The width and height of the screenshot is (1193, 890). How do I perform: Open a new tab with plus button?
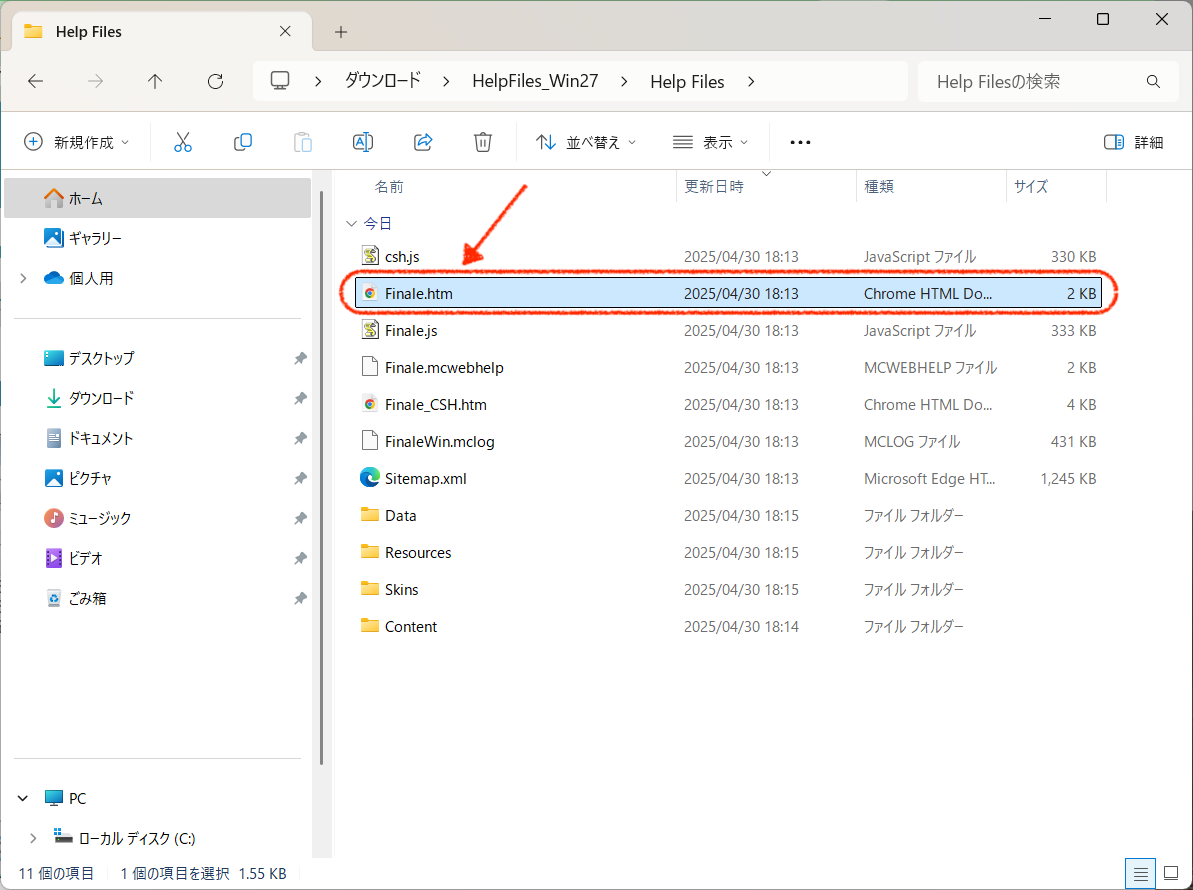tap(341, 32)
